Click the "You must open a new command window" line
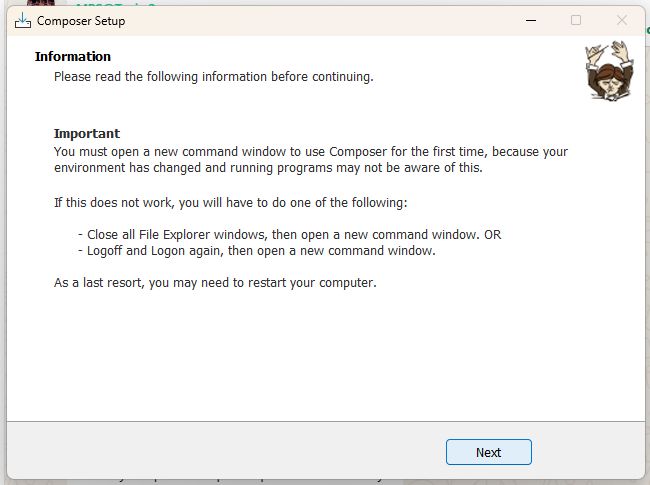The width and height of the screenshot is (650, 485). pos(310,152)
